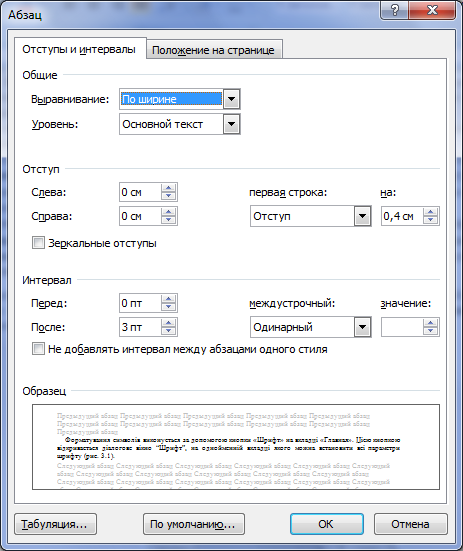463x551 pixels.
Task: Increase Перед spacing with up arrow
Action: click(169, 299)
